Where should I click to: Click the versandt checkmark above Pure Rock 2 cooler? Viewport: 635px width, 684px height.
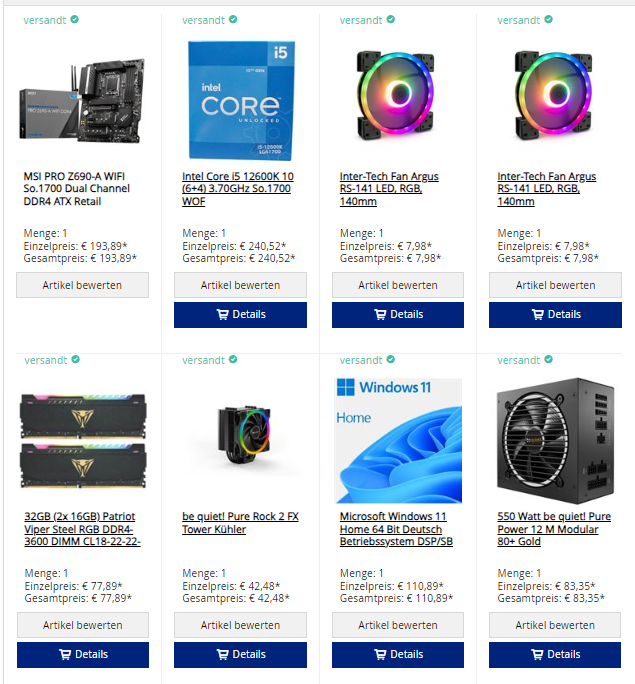click(x=233, y=359)
